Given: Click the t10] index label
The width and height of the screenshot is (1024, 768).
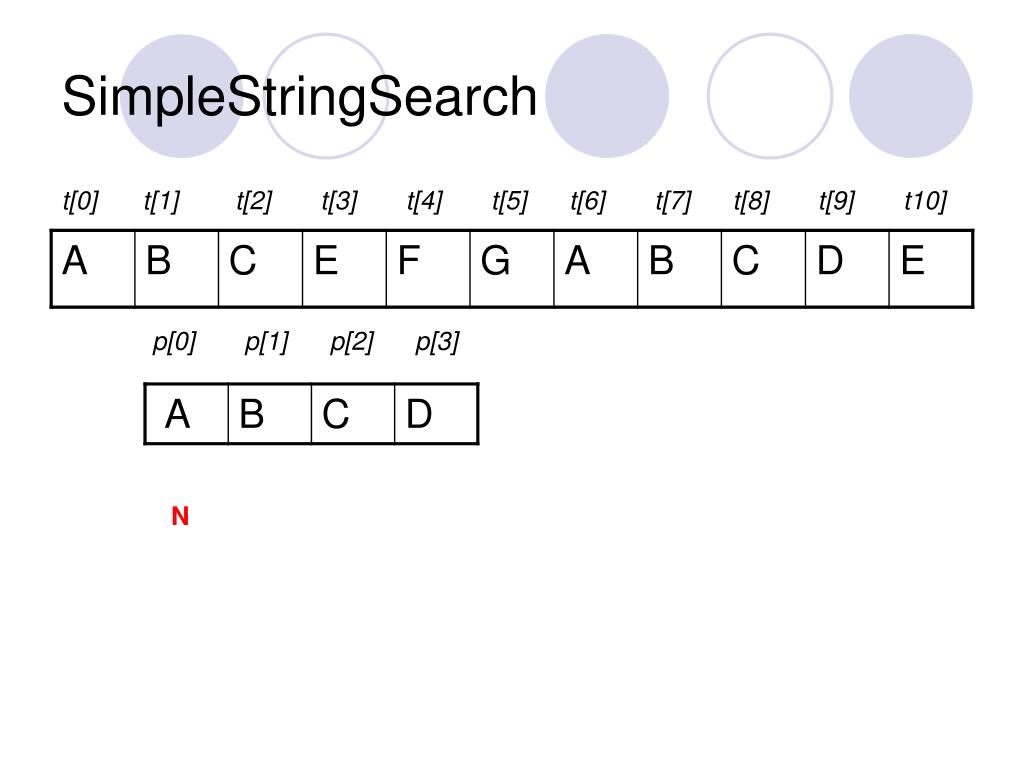Looking at the screenshot, I should (x=925, y=201).
